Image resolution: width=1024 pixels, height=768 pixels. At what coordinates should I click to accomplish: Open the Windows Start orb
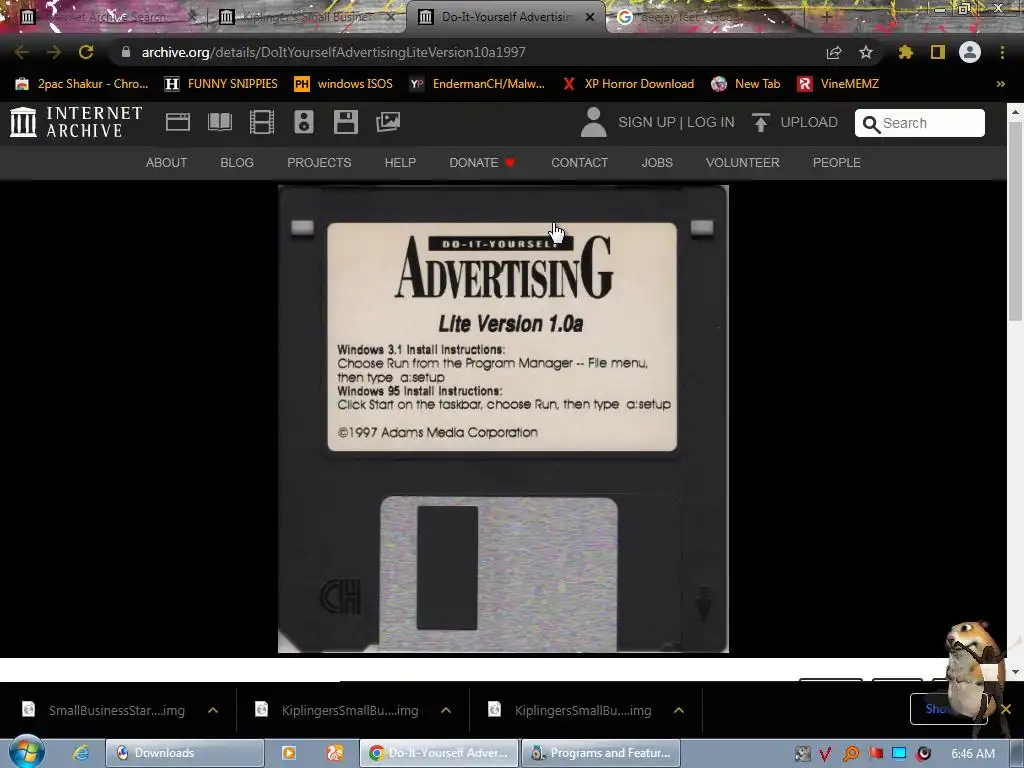(26, 752)
